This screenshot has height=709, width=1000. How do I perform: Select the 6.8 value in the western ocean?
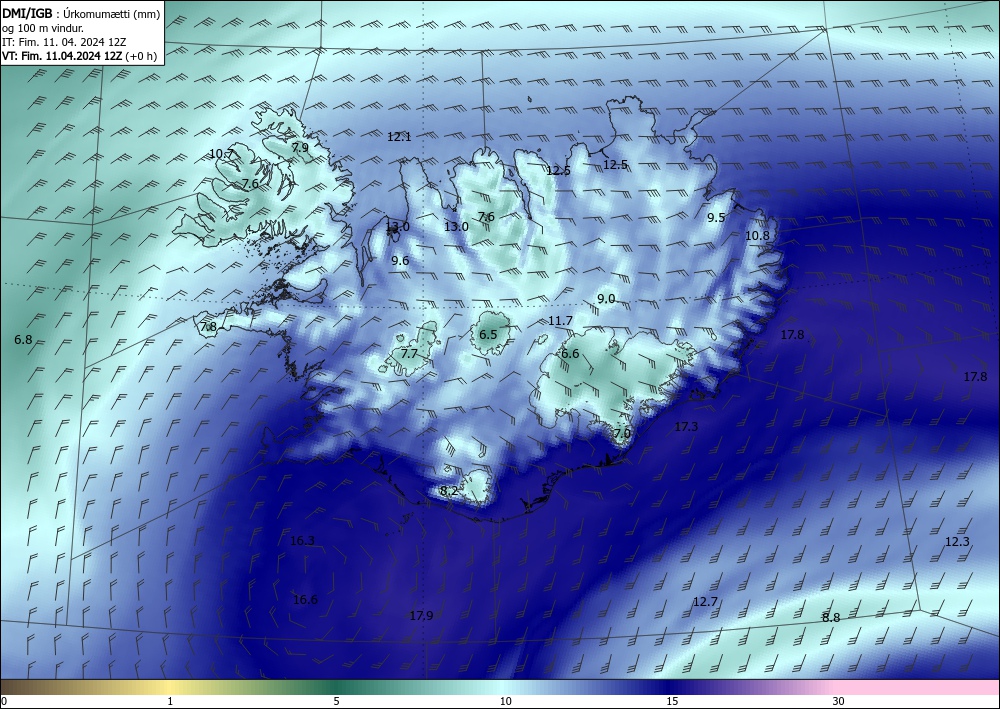tap(24, 340)
